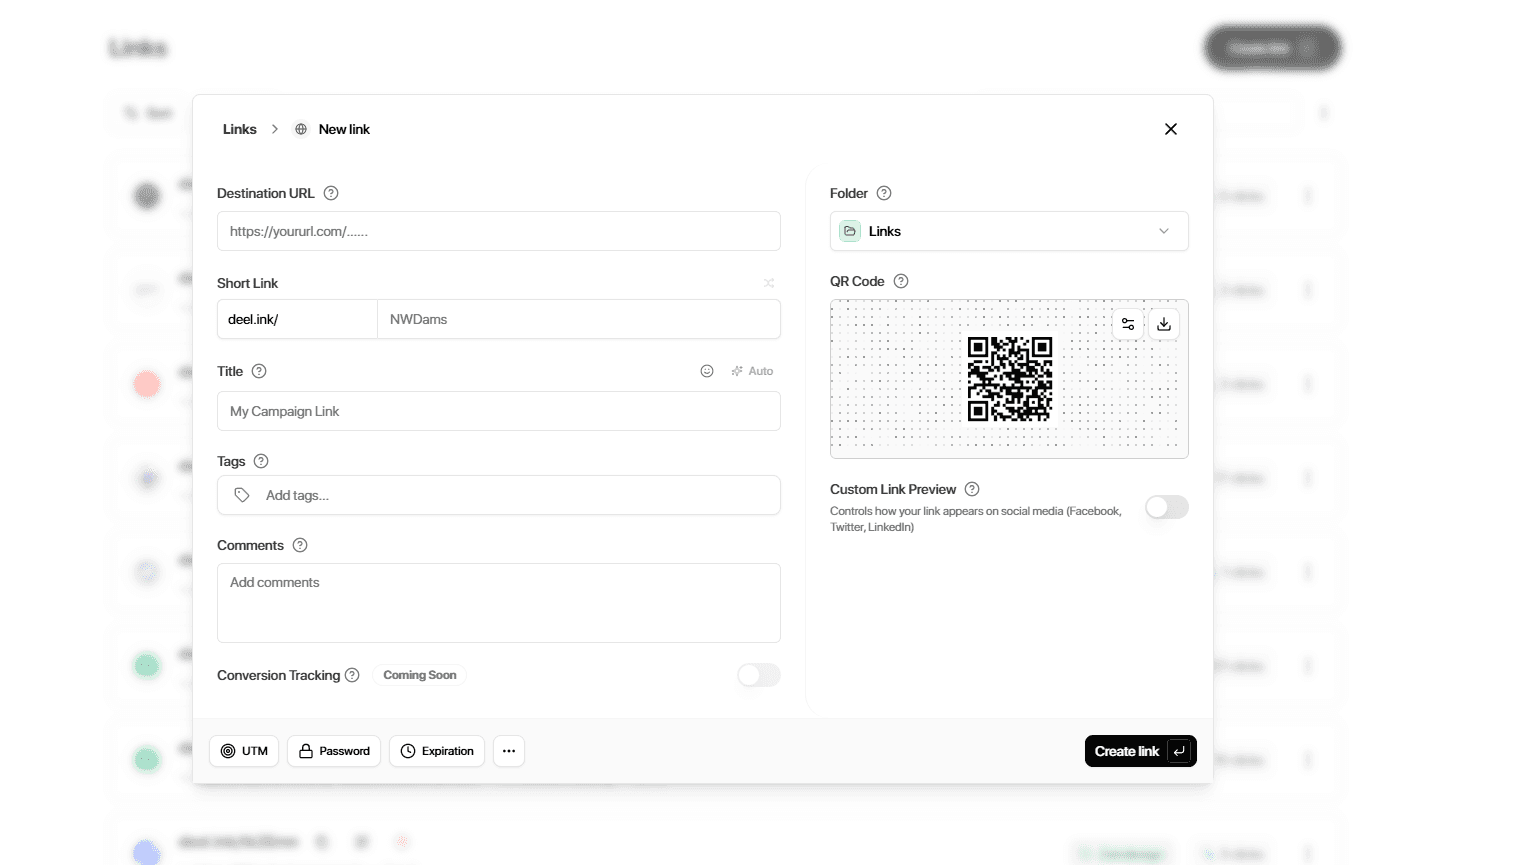Click the Destination URL input field
This screenshot has height=865, width=1527.
click(498, 231)
